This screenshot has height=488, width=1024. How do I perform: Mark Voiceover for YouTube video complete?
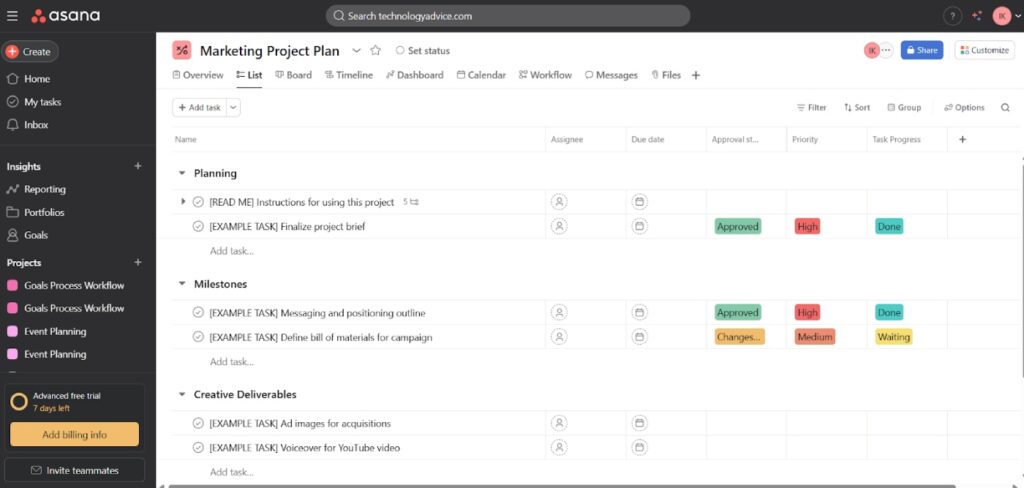[x=199, y=447]
